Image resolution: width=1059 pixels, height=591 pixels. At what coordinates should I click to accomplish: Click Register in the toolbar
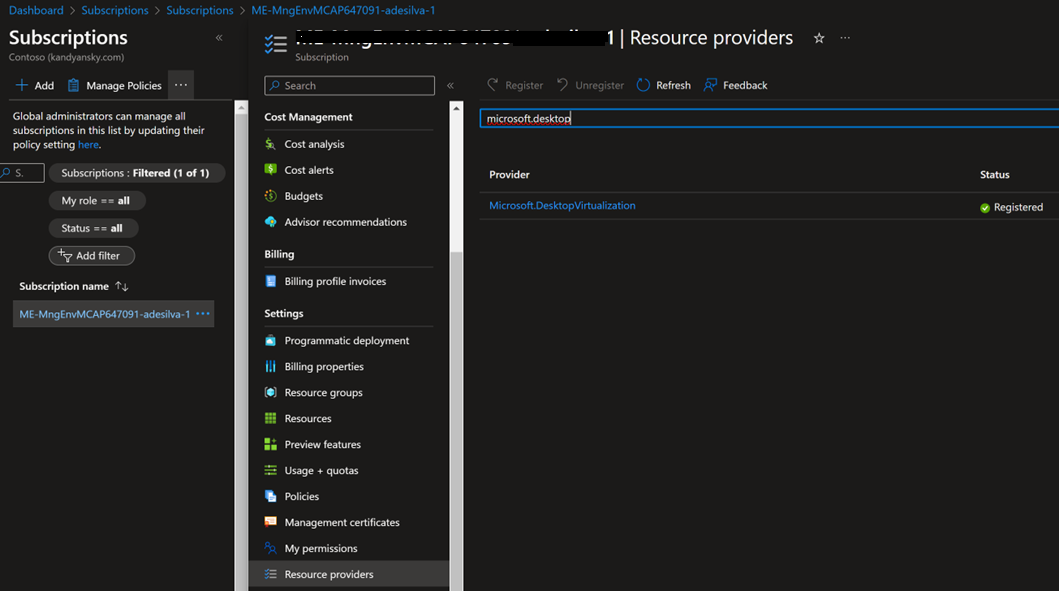point(515,85)
